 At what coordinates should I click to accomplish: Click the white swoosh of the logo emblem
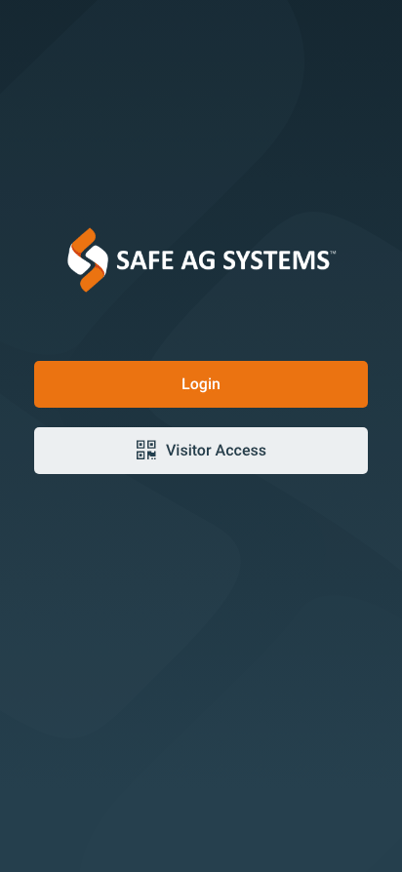click(x=87, y=260)
